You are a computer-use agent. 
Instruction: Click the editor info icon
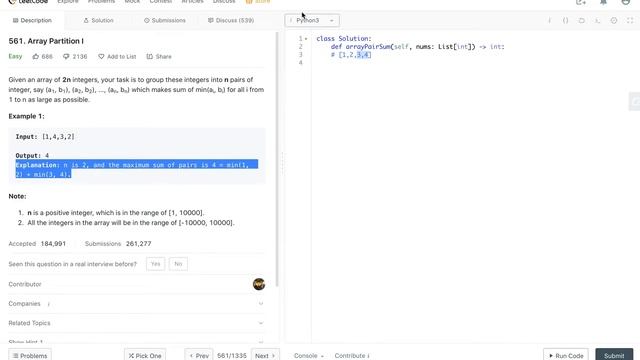[x=549, y=20]
